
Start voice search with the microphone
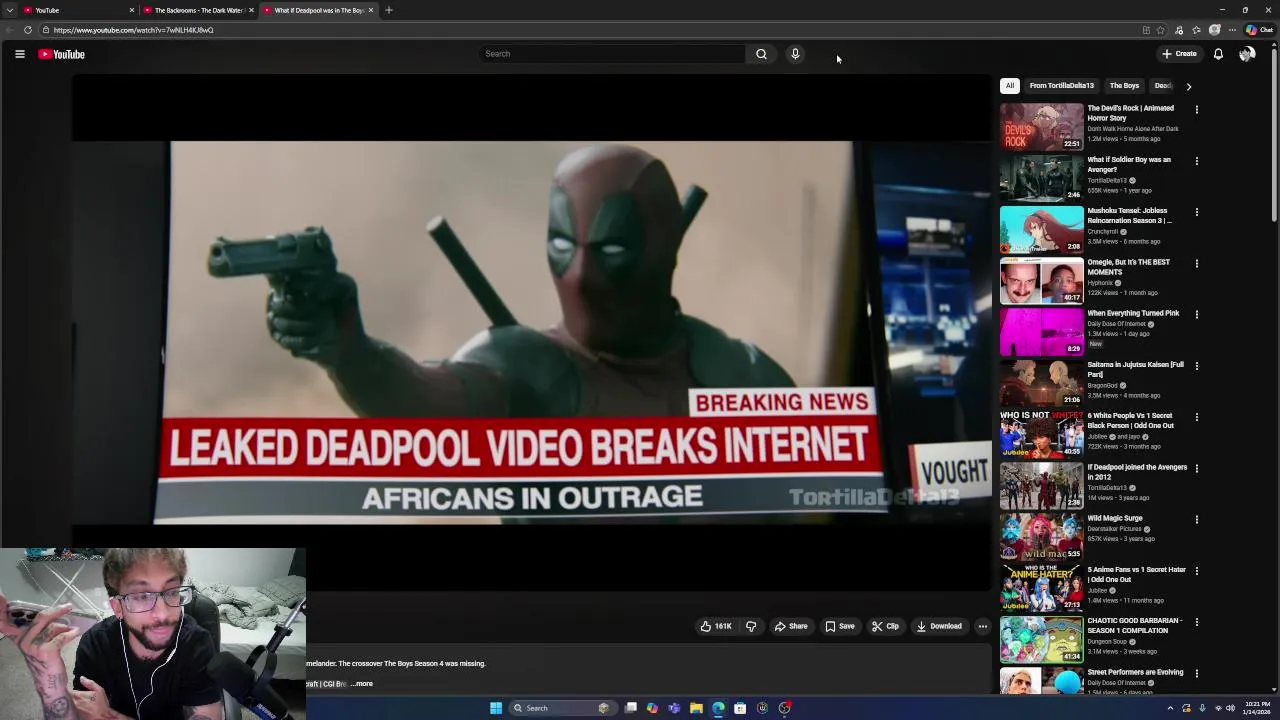(x=795, y=54)
